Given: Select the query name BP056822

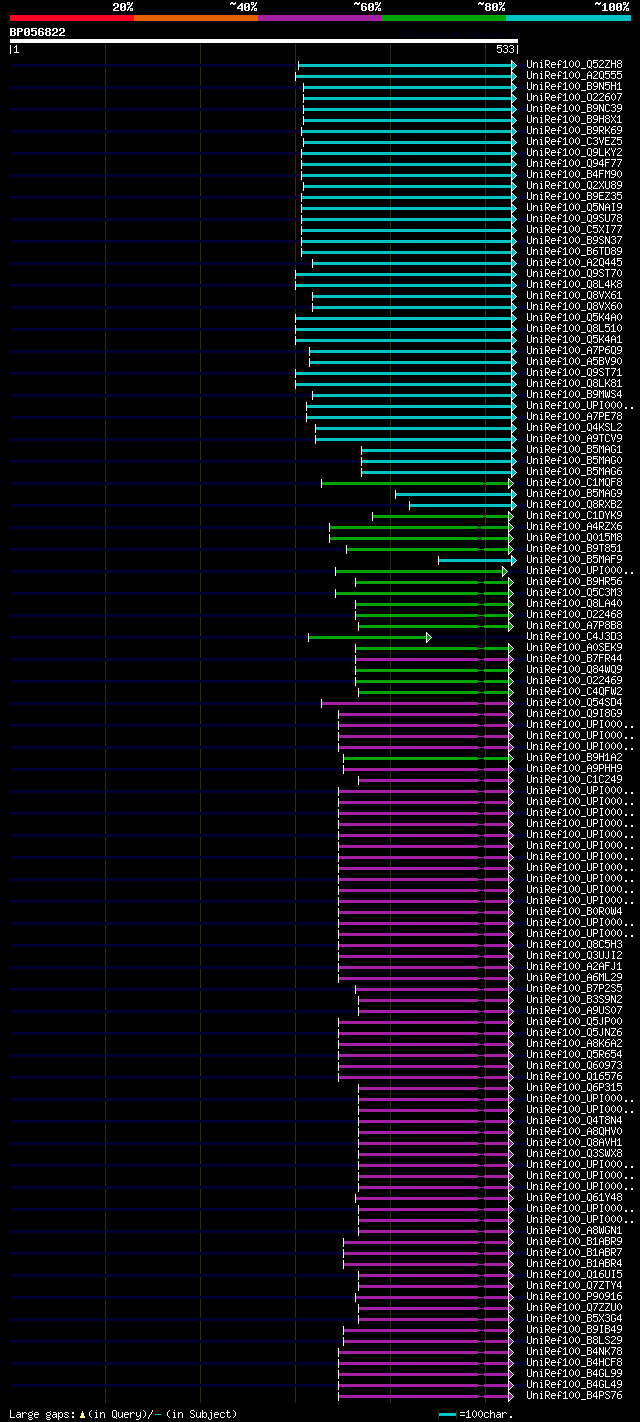Looking at the screenshot, I should [x=38, y=32].
